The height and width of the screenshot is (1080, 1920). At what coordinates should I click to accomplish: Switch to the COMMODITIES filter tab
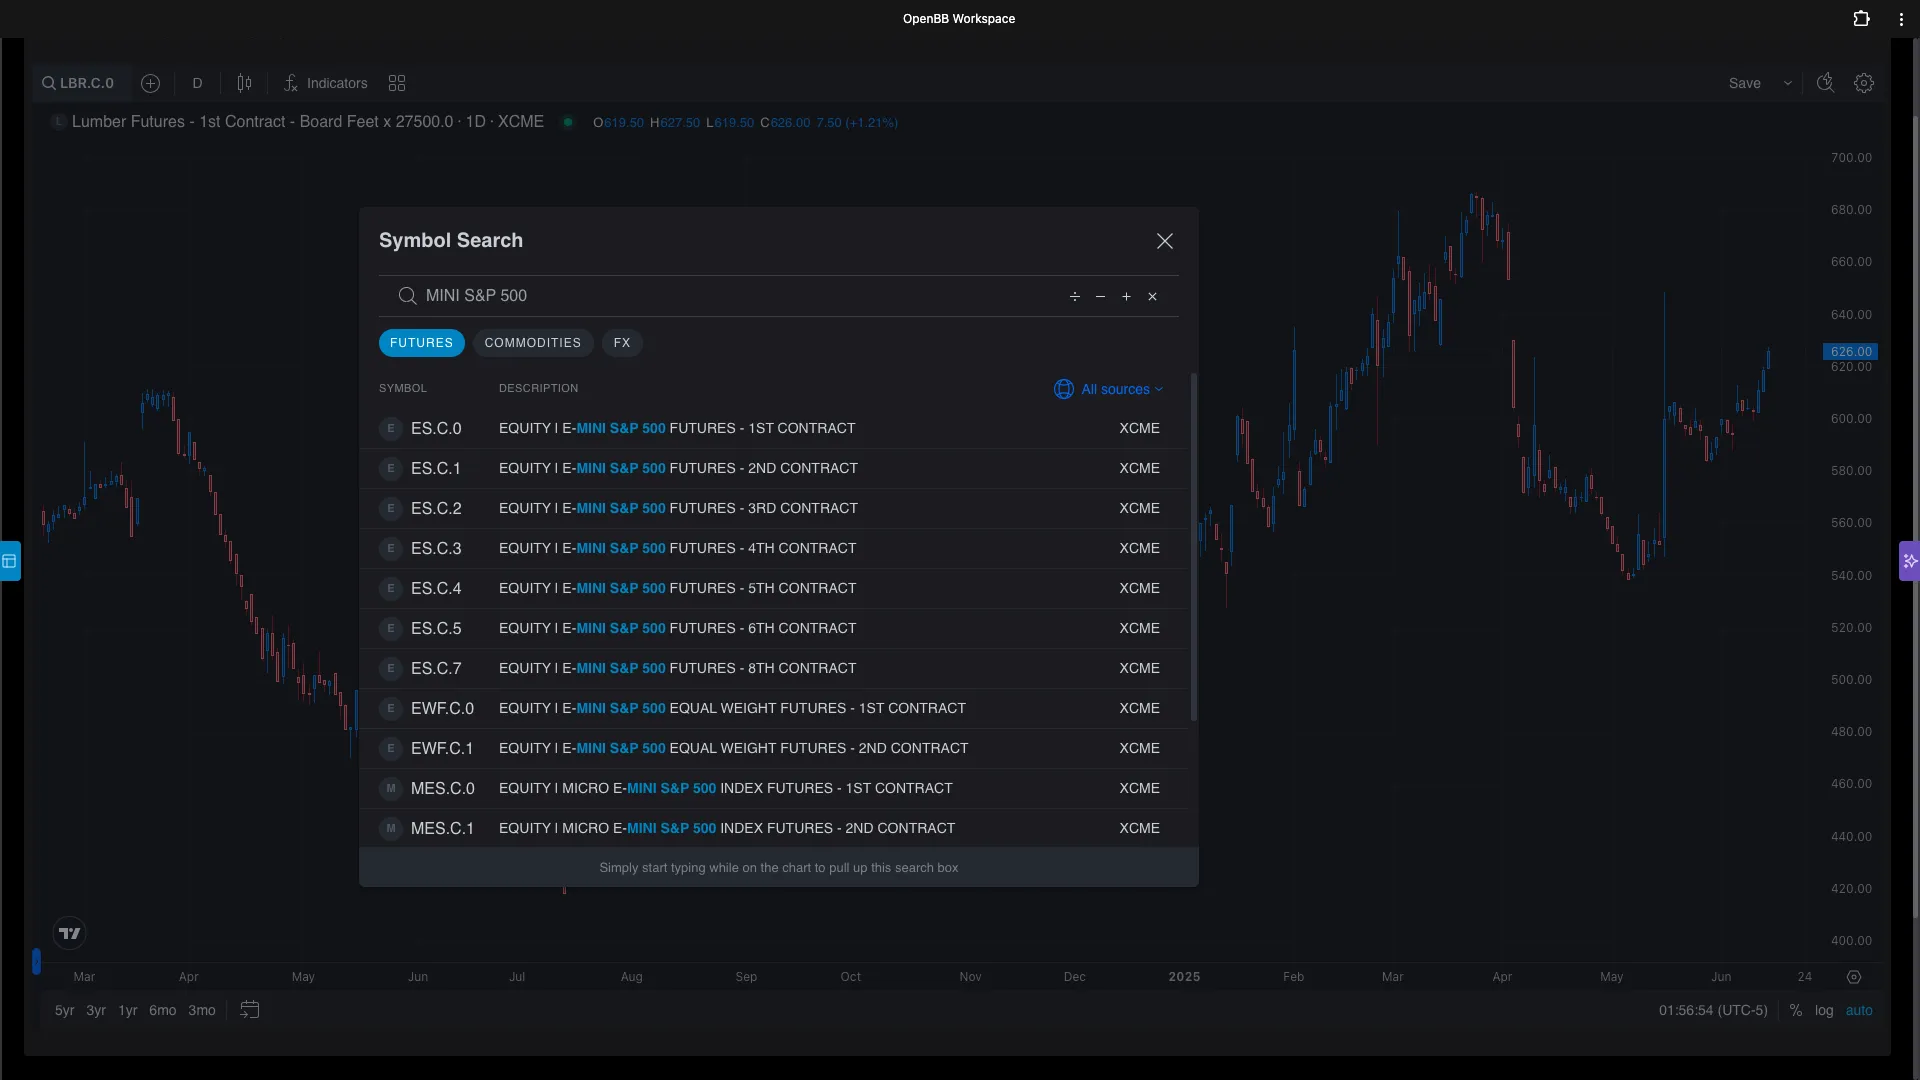[x=532, y=343]
